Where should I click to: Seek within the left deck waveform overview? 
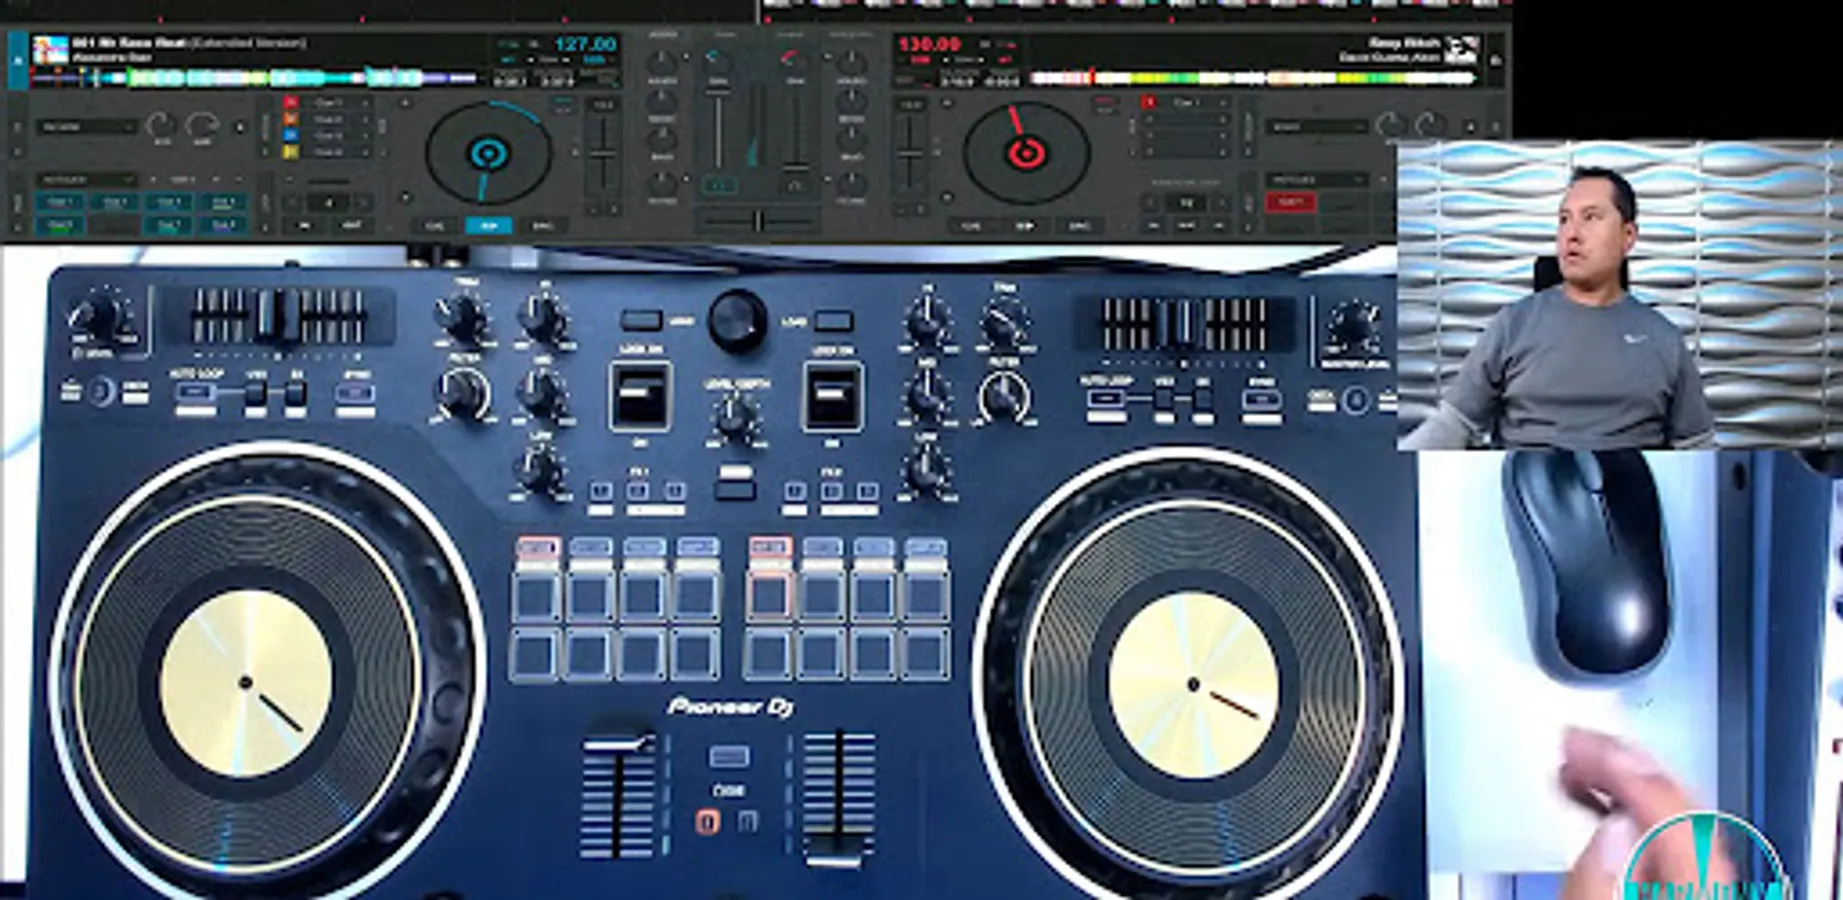click(254, 78)
